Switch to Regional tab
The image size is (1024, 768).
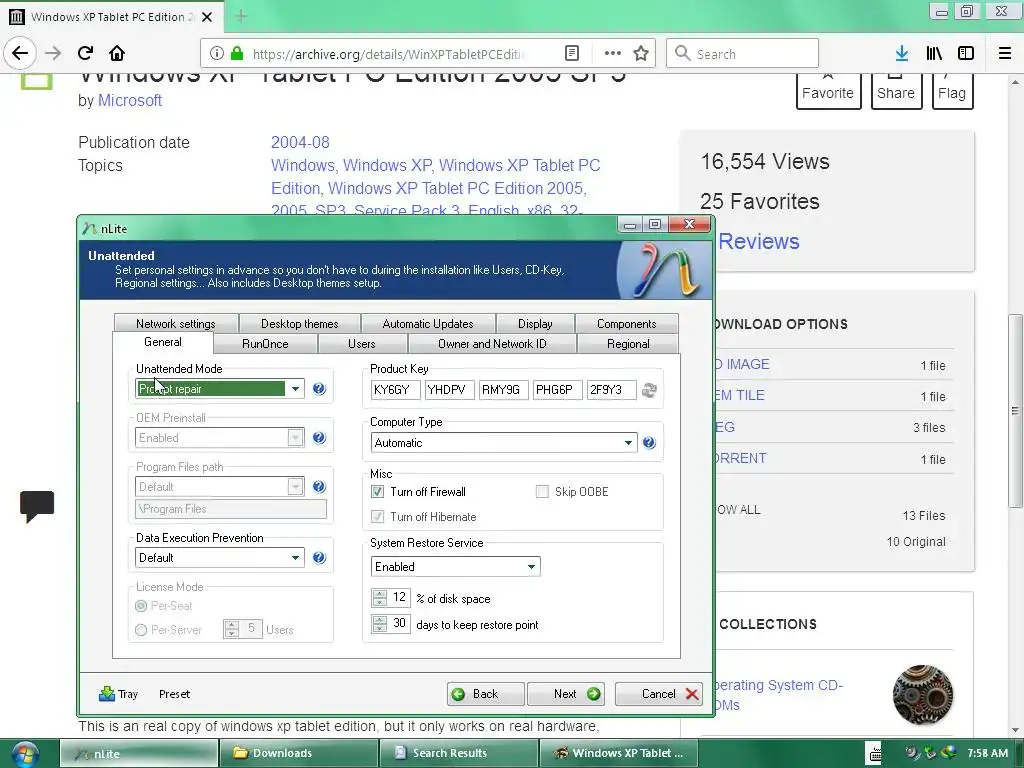[x=628, y=344]
